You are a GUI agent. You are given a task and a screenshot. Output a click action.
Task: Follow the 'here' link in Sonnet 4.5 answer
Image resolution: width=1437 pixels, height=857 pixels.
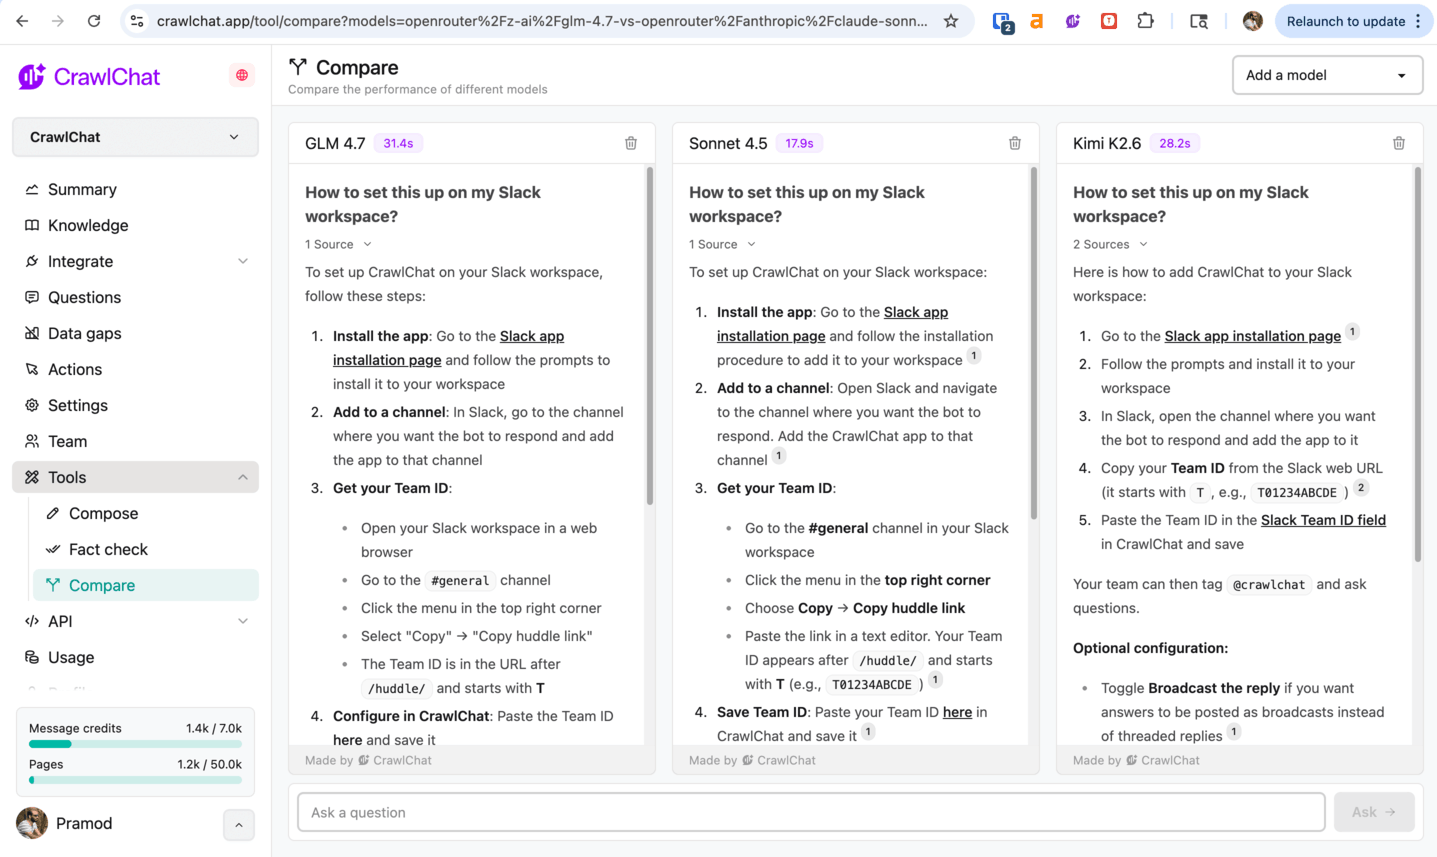click(x=957, y=712)
